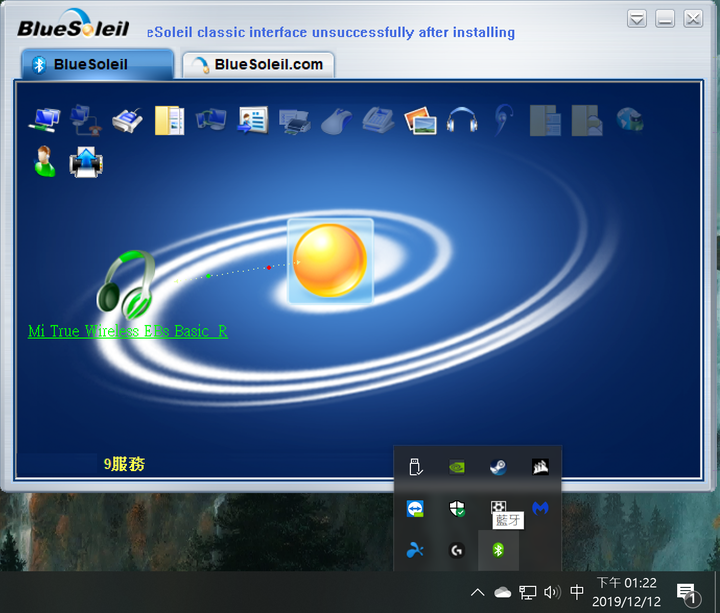Screen dimensions: 720x613
Task: Select the Serial Port service icon
Action: 128,121
